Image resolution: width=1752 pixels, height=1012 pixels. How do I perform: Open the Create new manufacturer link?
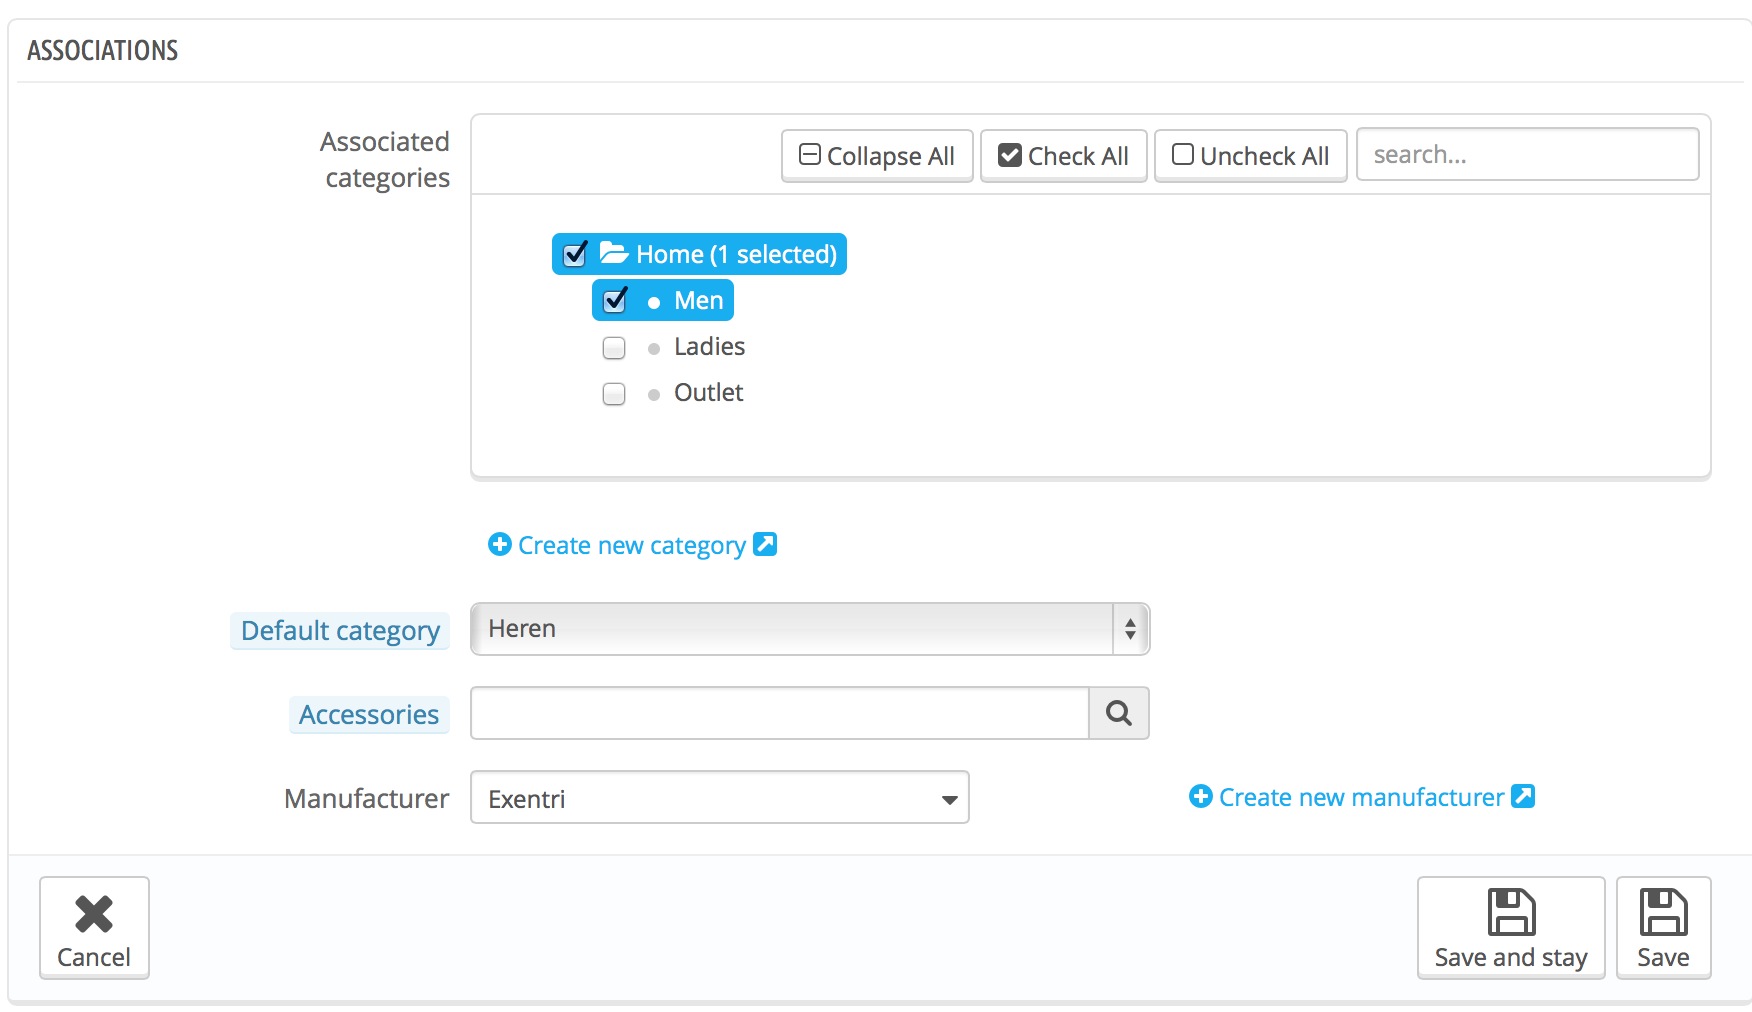(x=1360, y=797)
